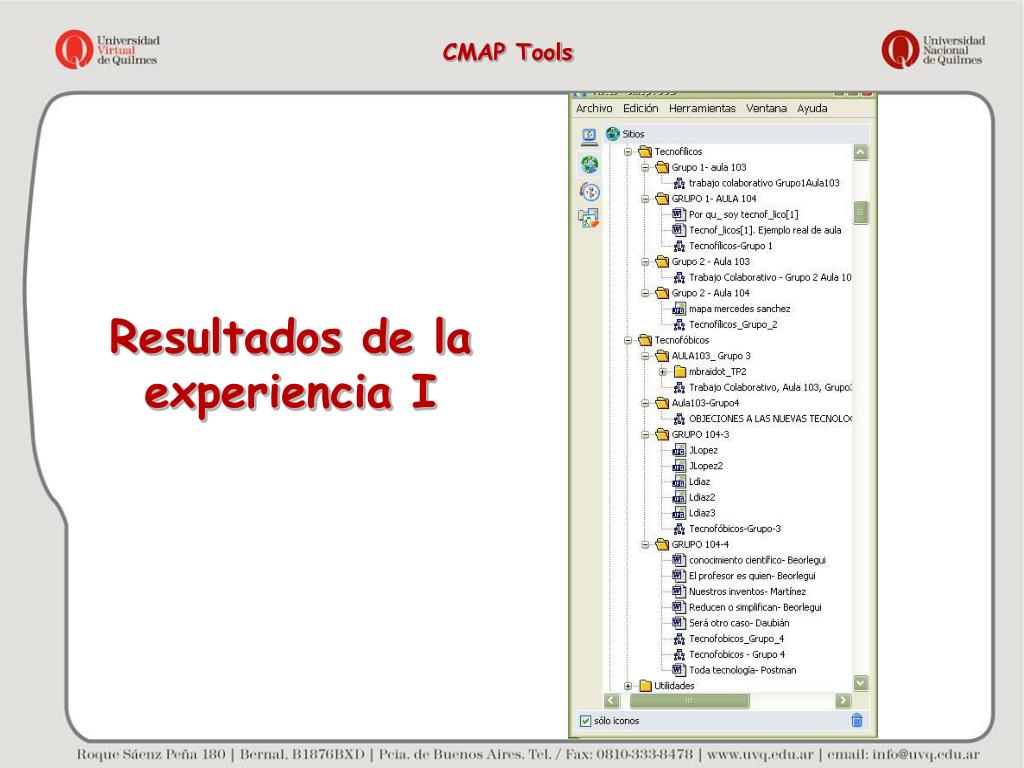Click the Sitios globe icon in header

pyautogui.click(x=613, y=134)
